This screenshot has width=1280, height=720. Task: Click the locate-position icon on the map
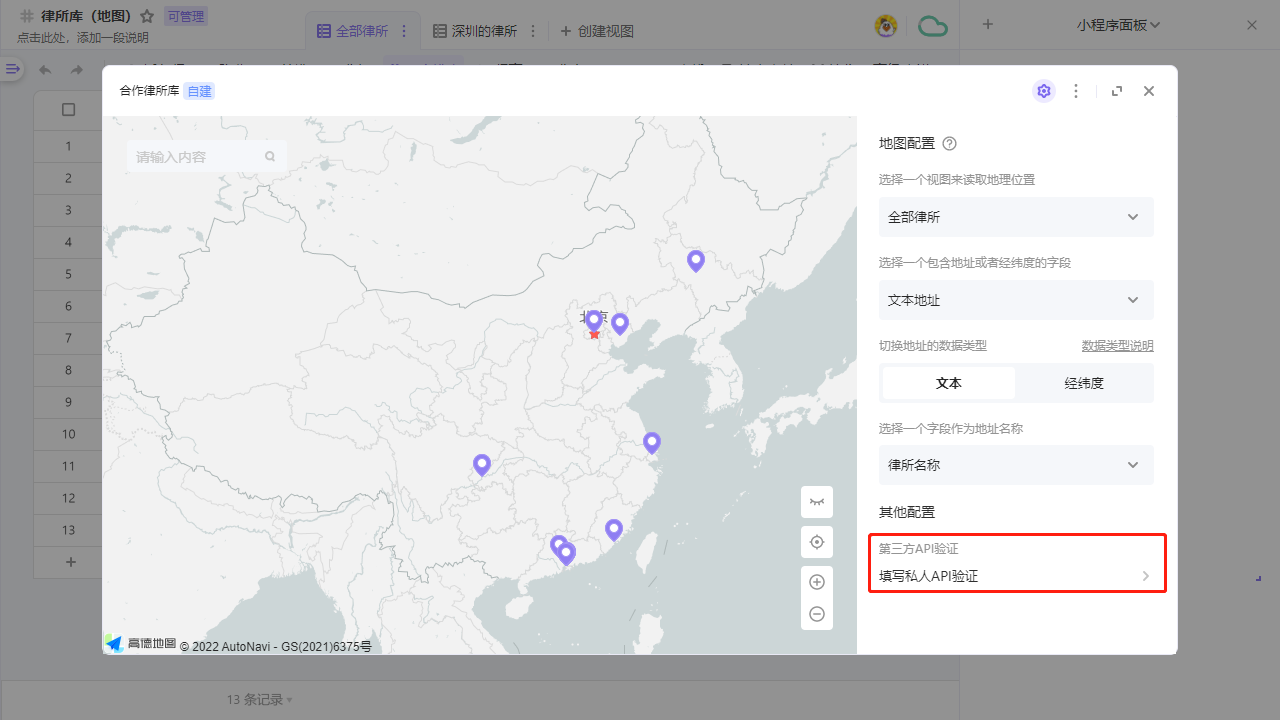816,541
